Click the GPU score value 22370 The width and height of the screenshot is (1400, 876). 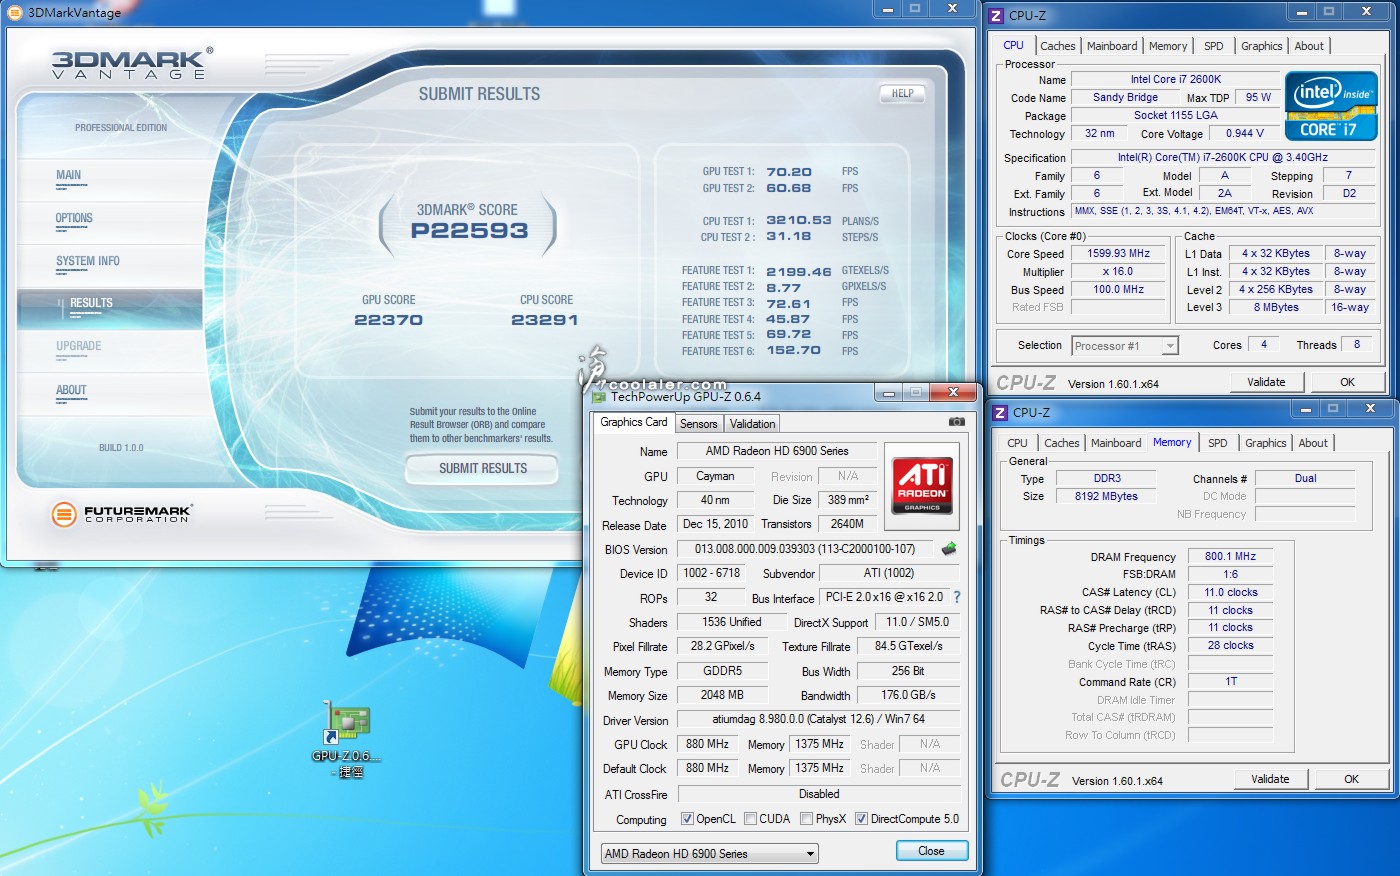pos(388,320)
